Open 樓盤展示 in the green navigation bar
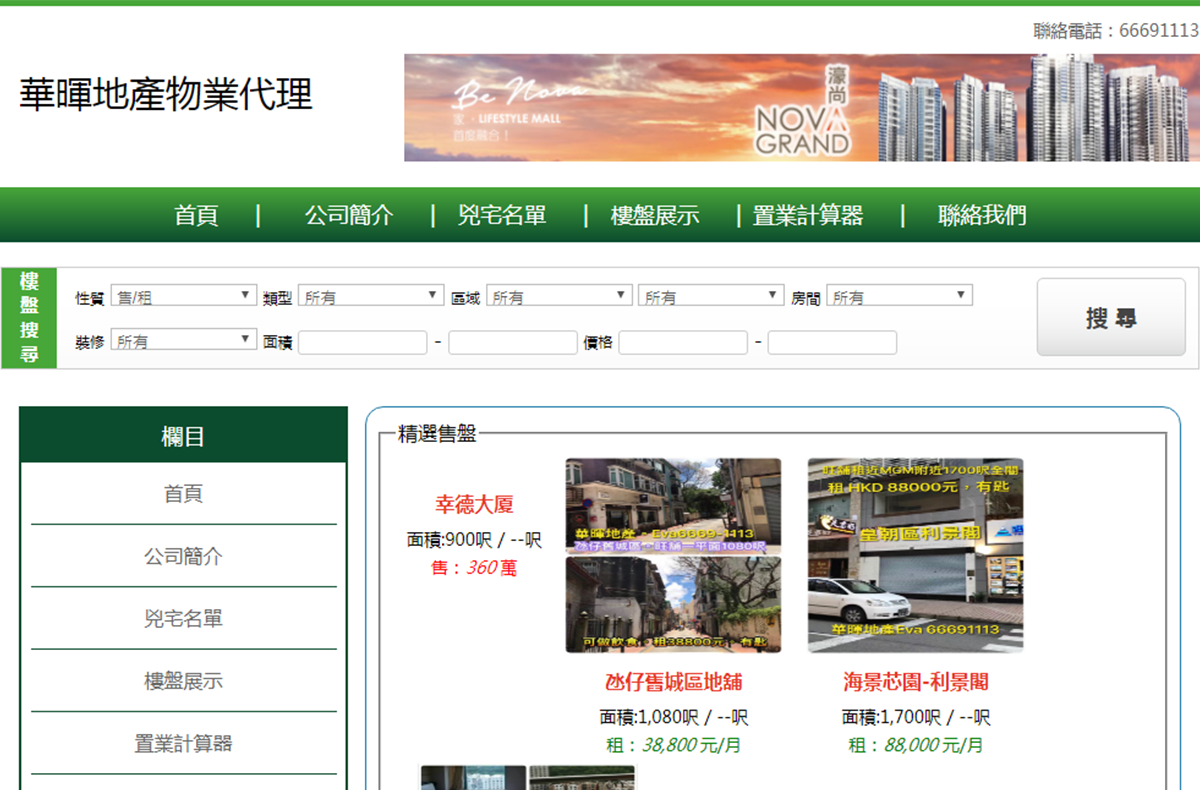Image resolution: width=1200 pixels, height=790 pixels. coord(655,215)
